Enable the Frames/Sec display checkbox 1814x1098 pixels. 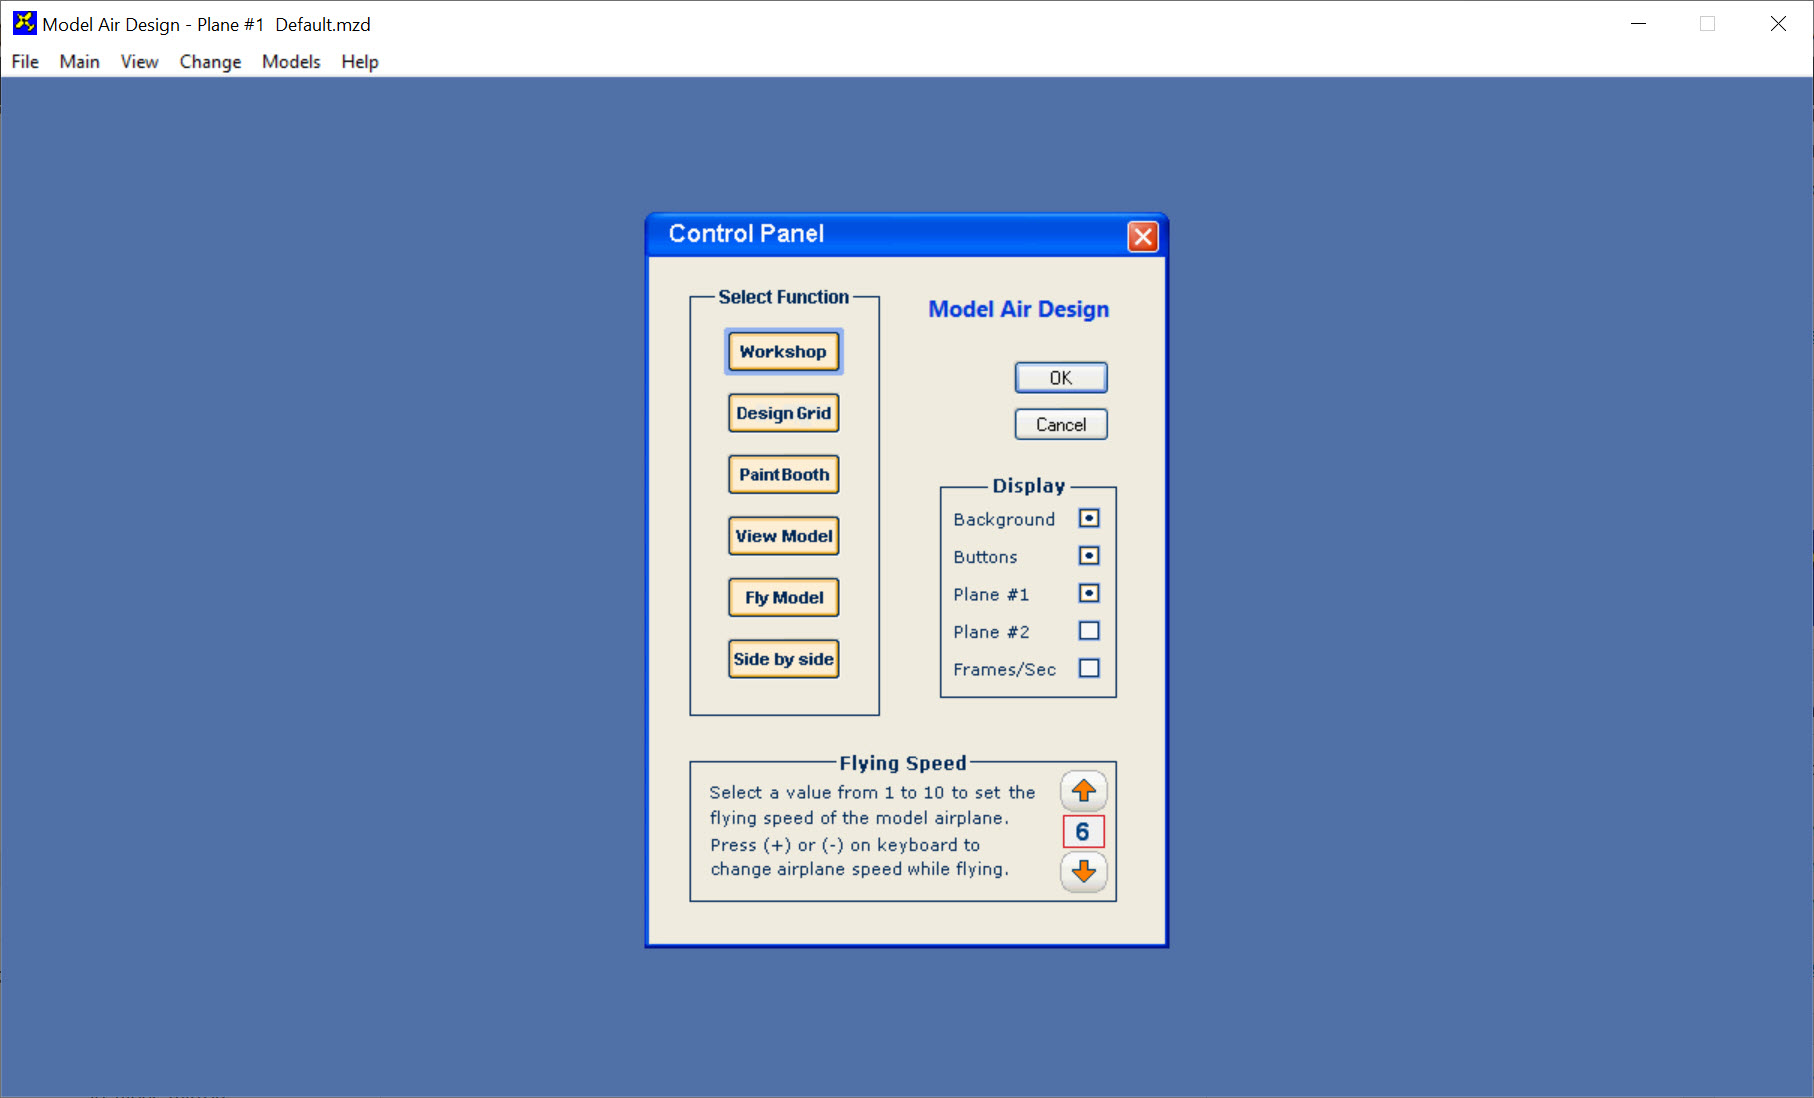pyautogui.click(x=1089, y=668)
